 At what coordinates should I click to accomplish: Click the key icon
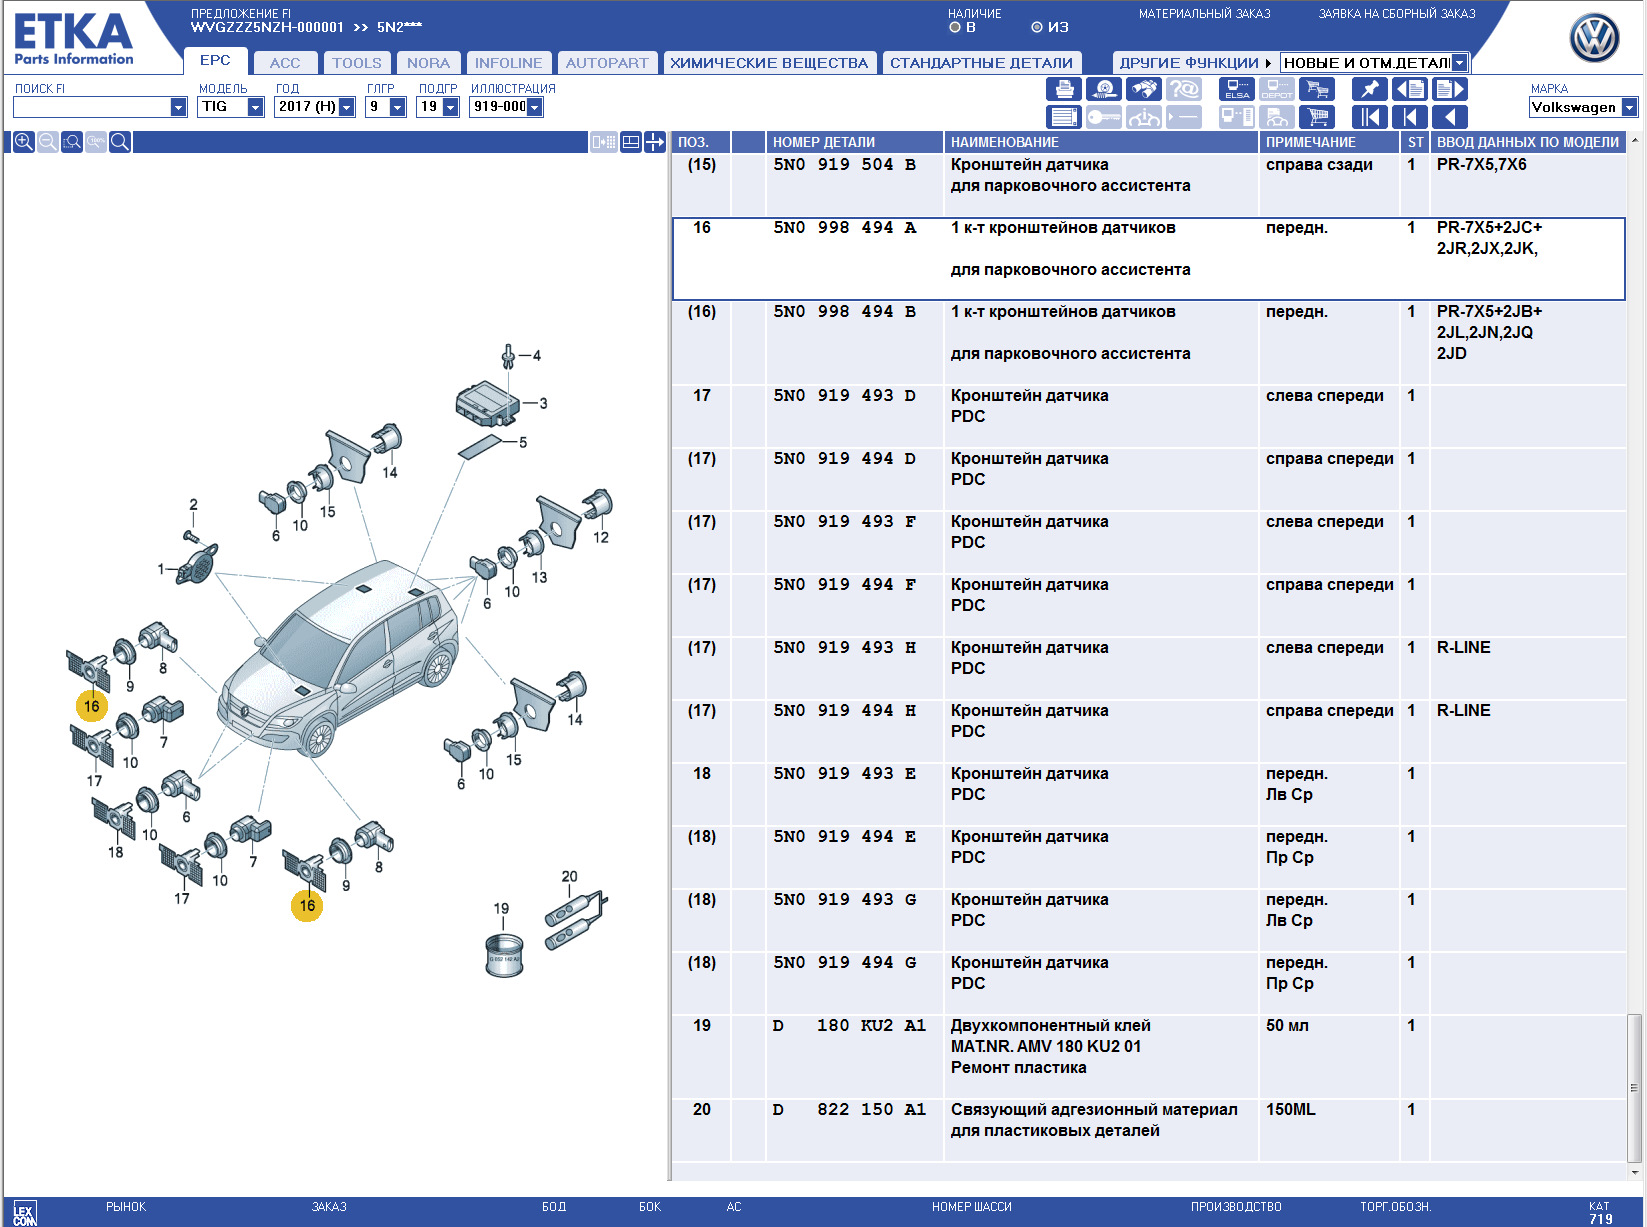point(1104,117)
